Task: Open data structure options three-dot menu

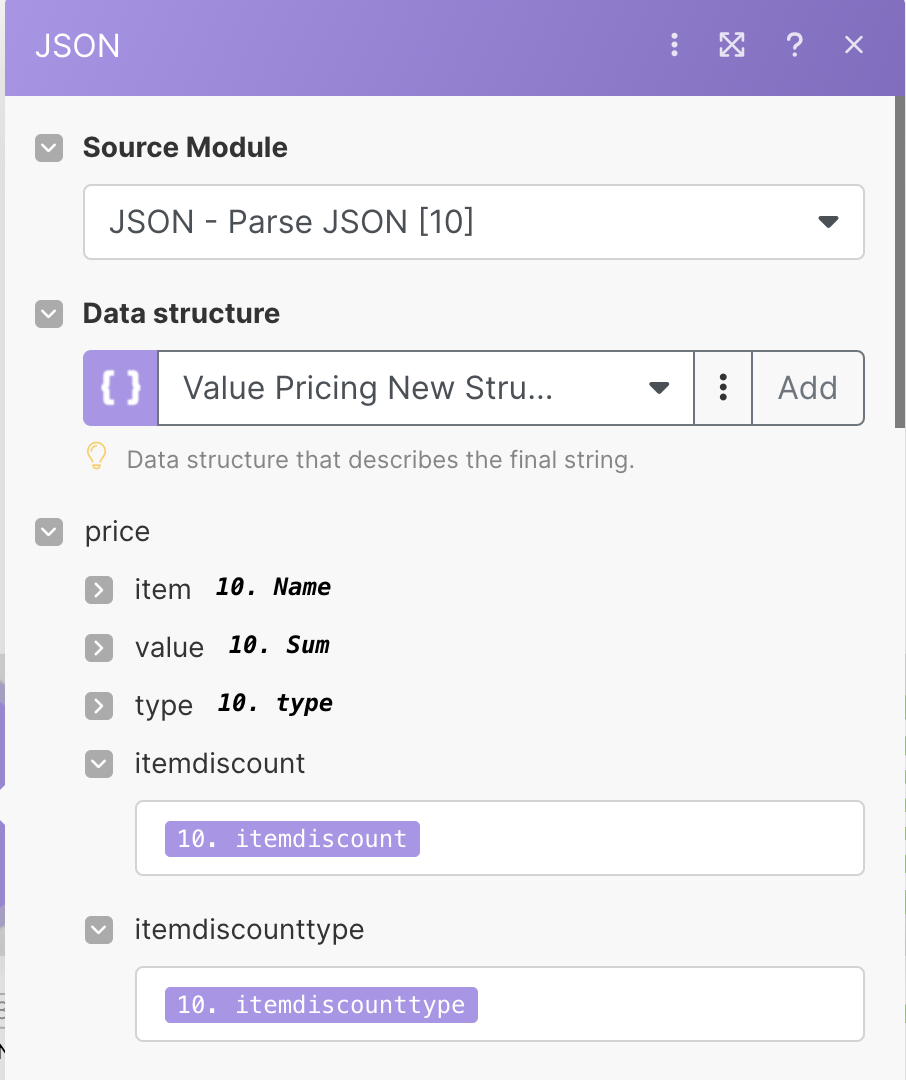Action: click(723, 388)
